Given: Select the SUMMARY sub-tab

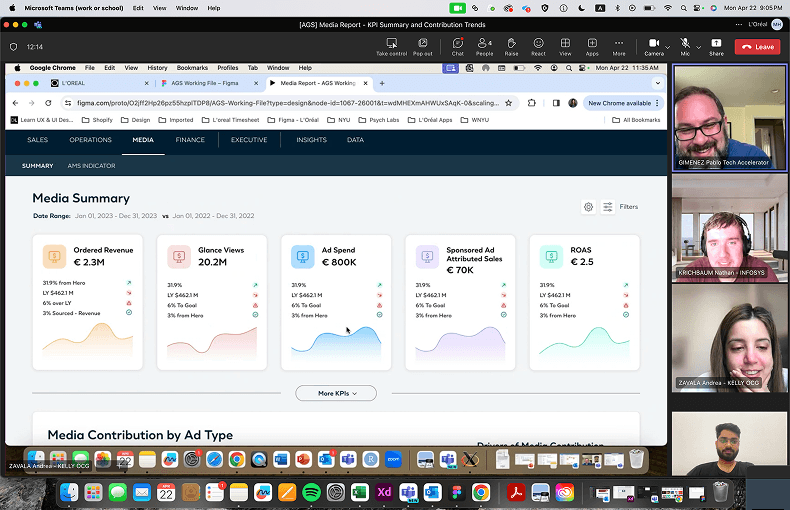Looking at the screenshot, I should 37,165.
